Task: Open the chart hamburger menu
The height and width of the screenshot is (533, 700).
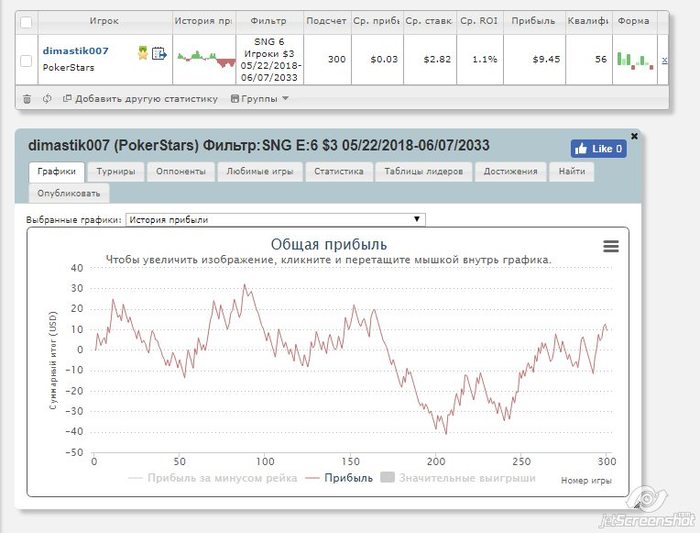Action: 611,246
